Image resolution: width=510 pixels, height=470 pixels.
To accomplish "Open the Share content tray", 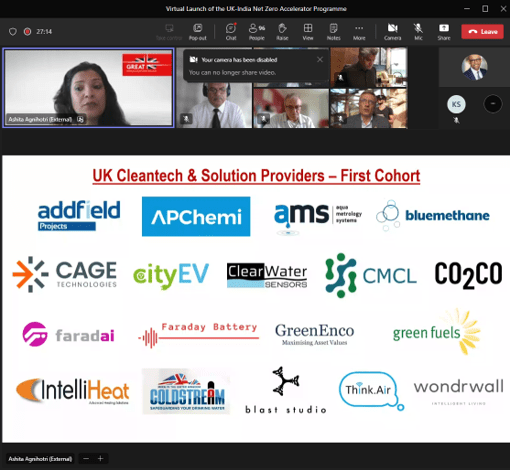I will 444,32.
